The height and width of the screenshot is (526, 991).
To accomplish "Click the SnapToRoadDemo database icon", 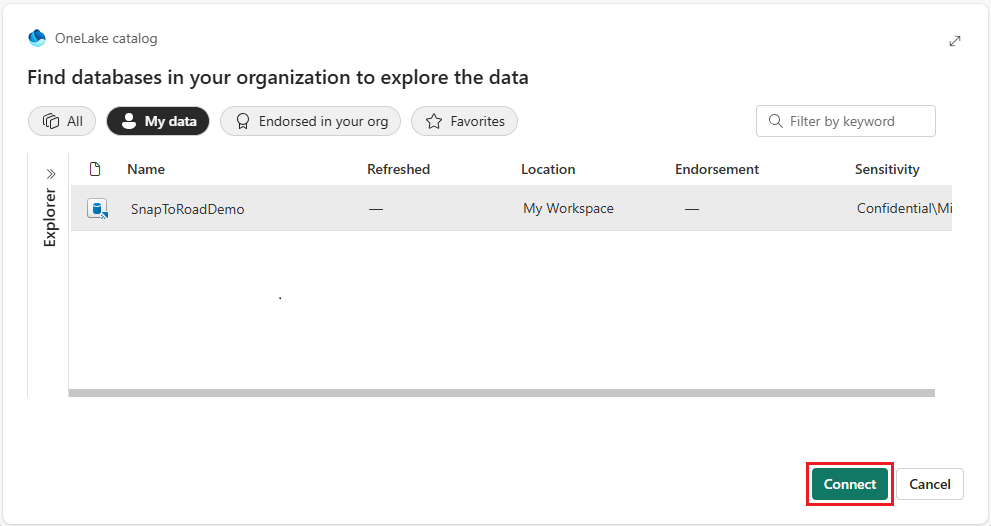I will (x=97, y=209).
